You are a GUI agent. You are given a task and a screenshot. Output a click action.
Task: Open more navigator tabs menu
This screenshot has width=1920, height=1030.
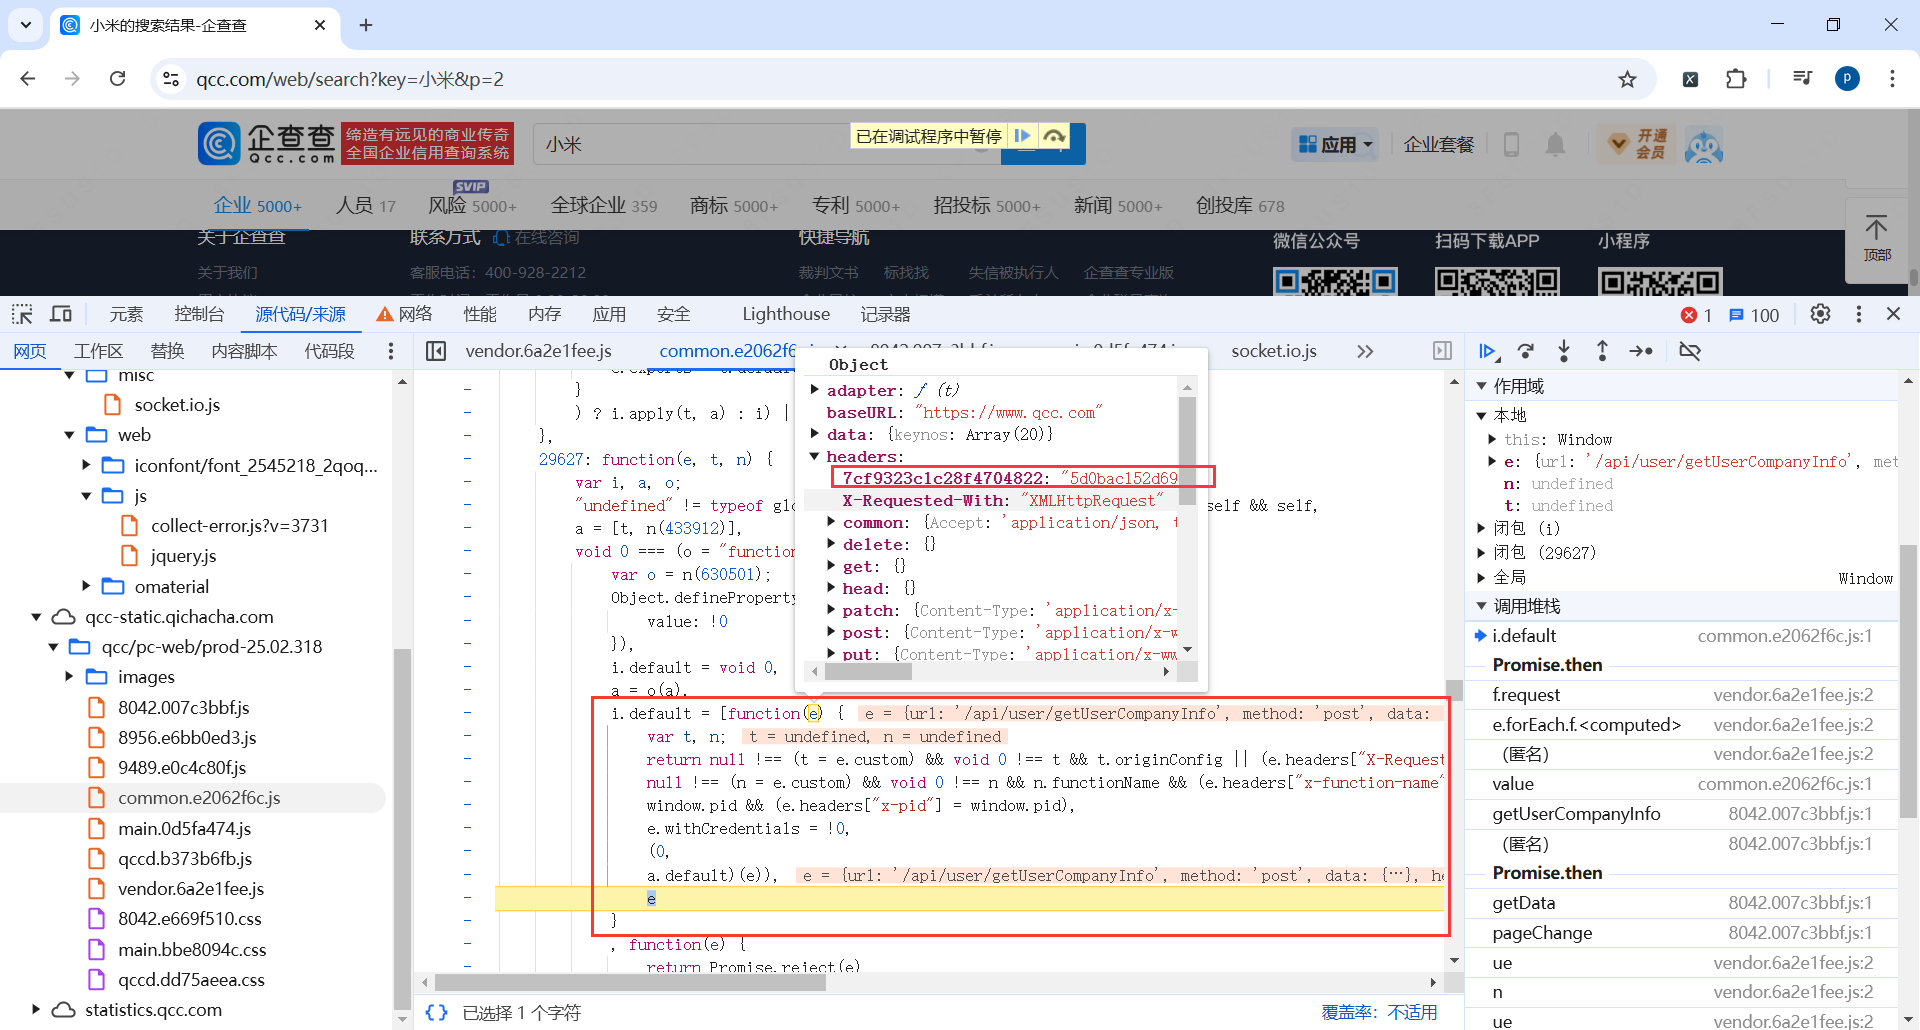coord(391,351)
